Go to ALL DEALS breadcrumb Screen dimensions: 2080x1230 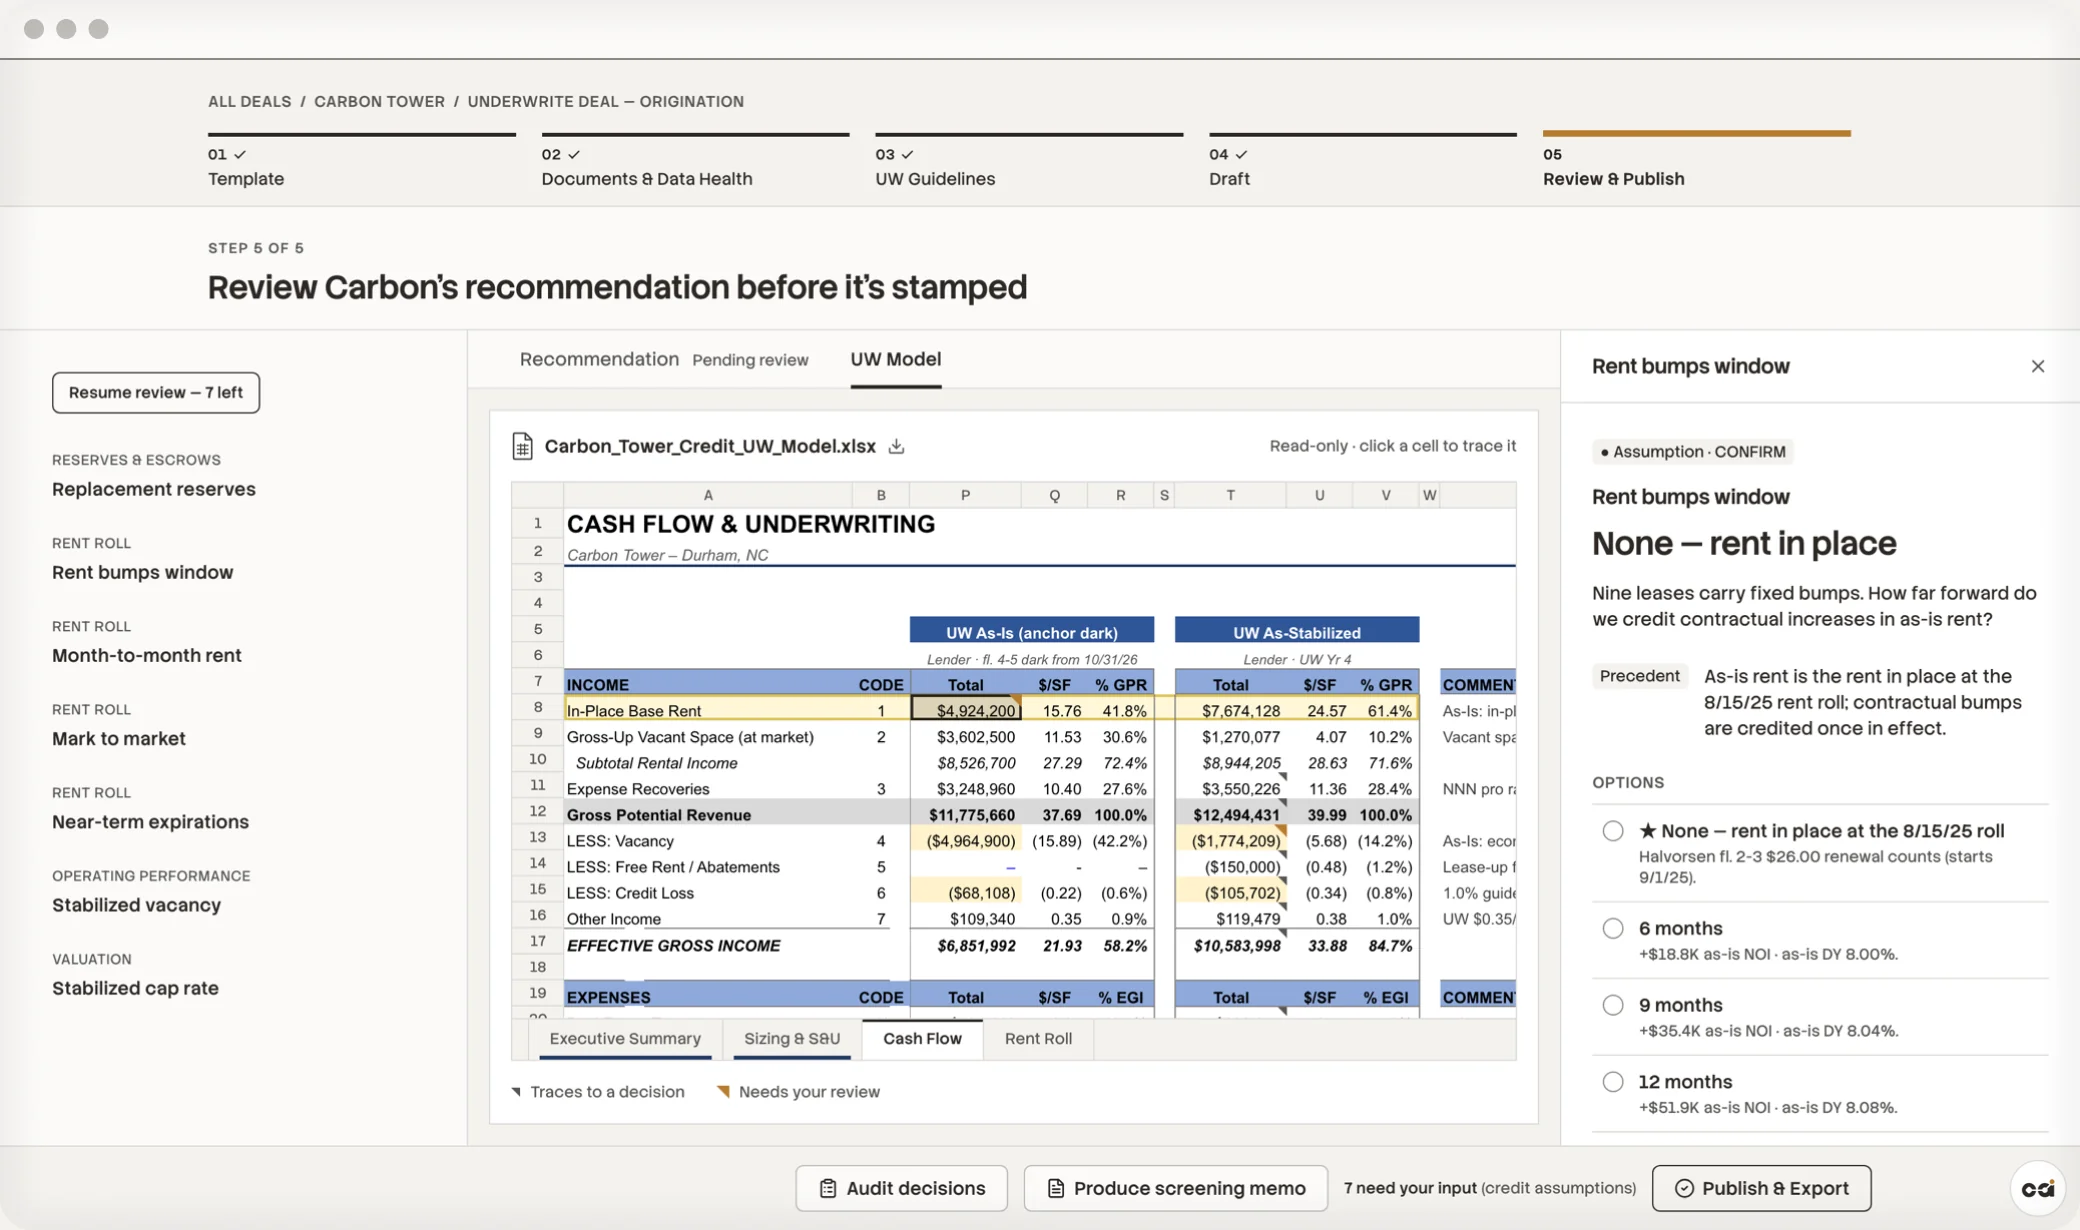(x=249, y=101)
